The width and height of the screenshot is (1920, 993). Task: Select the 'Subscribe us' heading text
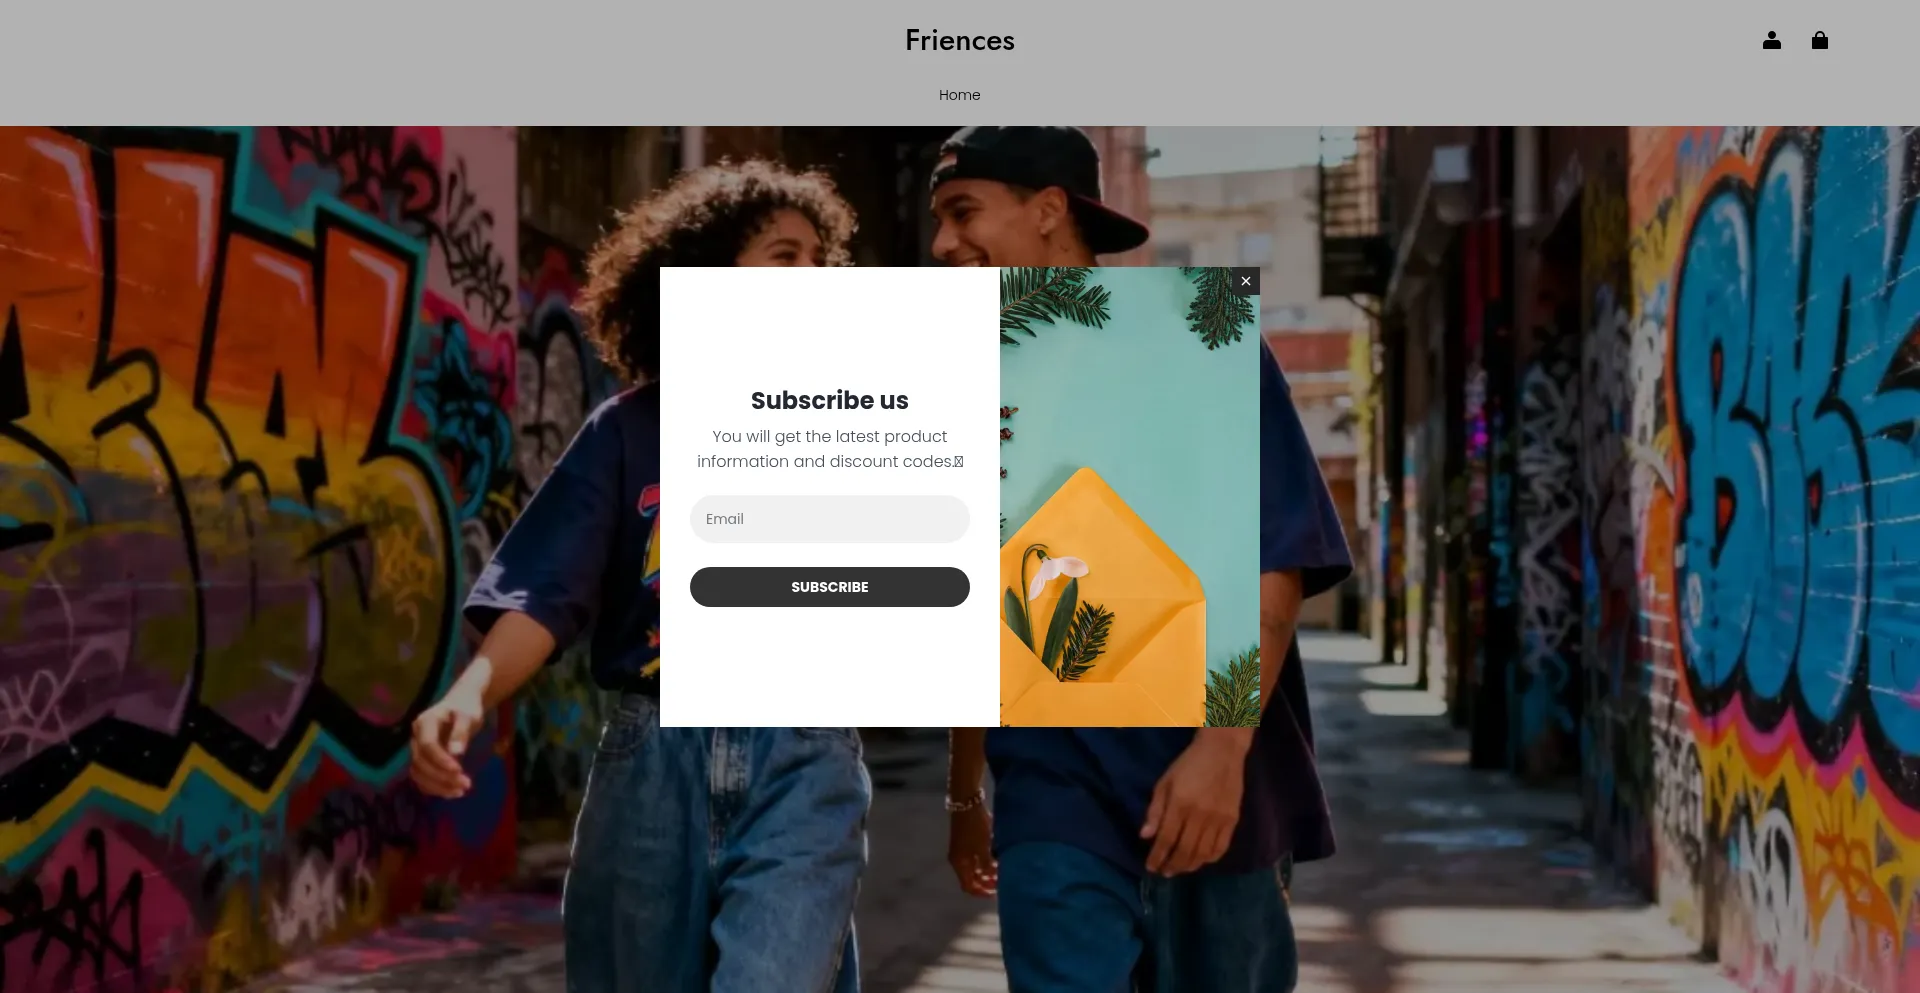(829, 400)
